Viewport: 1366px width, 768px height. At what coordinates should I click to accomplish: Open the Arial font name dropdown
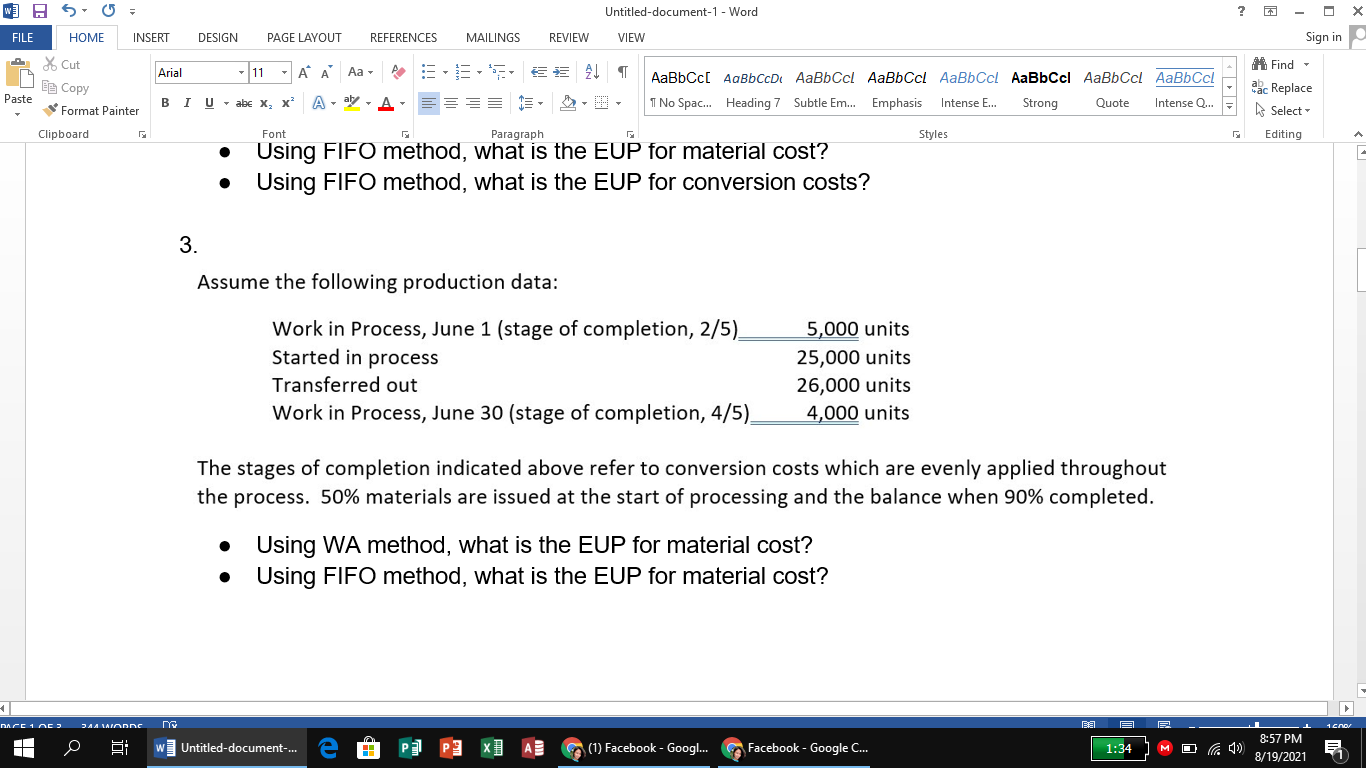(241, 73)
